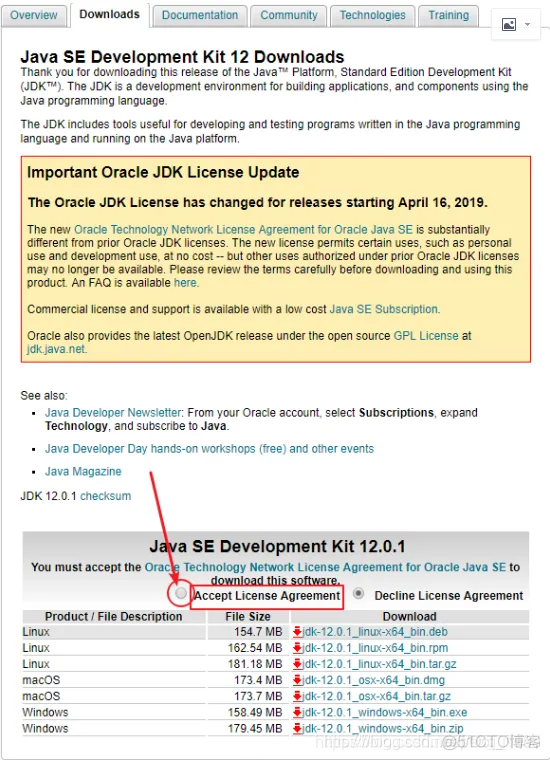Click the red download arrow icon beside the linux .tar.gz file
Image resolution: width=550 pixels, height=760 pixels.
click(298, 664)
